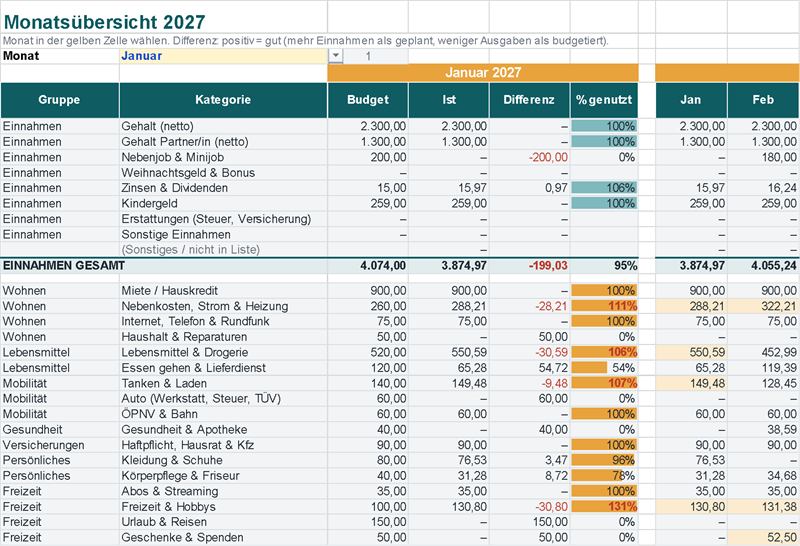The width and height of the screenshot is (800, 546).
Task: Click the Zinsen & Dividenden cell
Action: pos(223,188)
